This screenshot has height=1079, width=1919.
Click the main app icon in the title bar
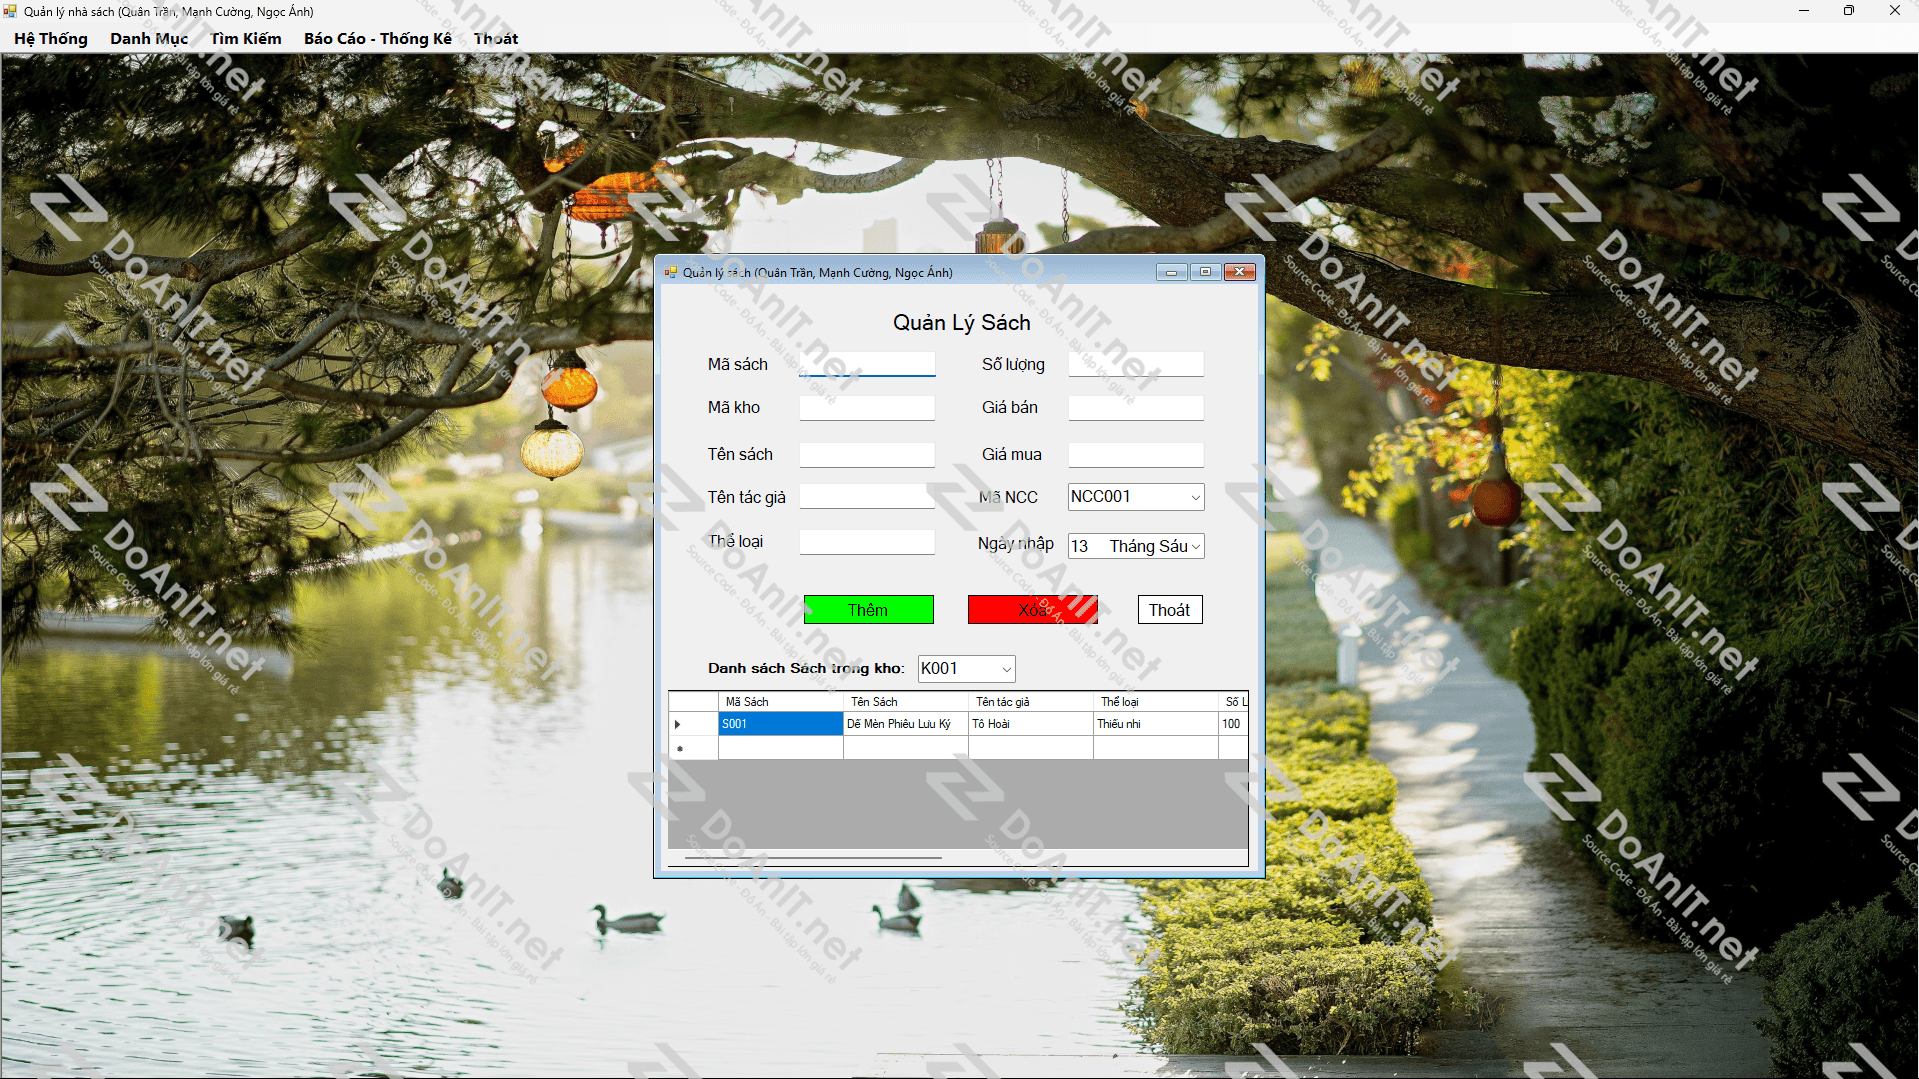pyautogui.click(x=10, y=11)
